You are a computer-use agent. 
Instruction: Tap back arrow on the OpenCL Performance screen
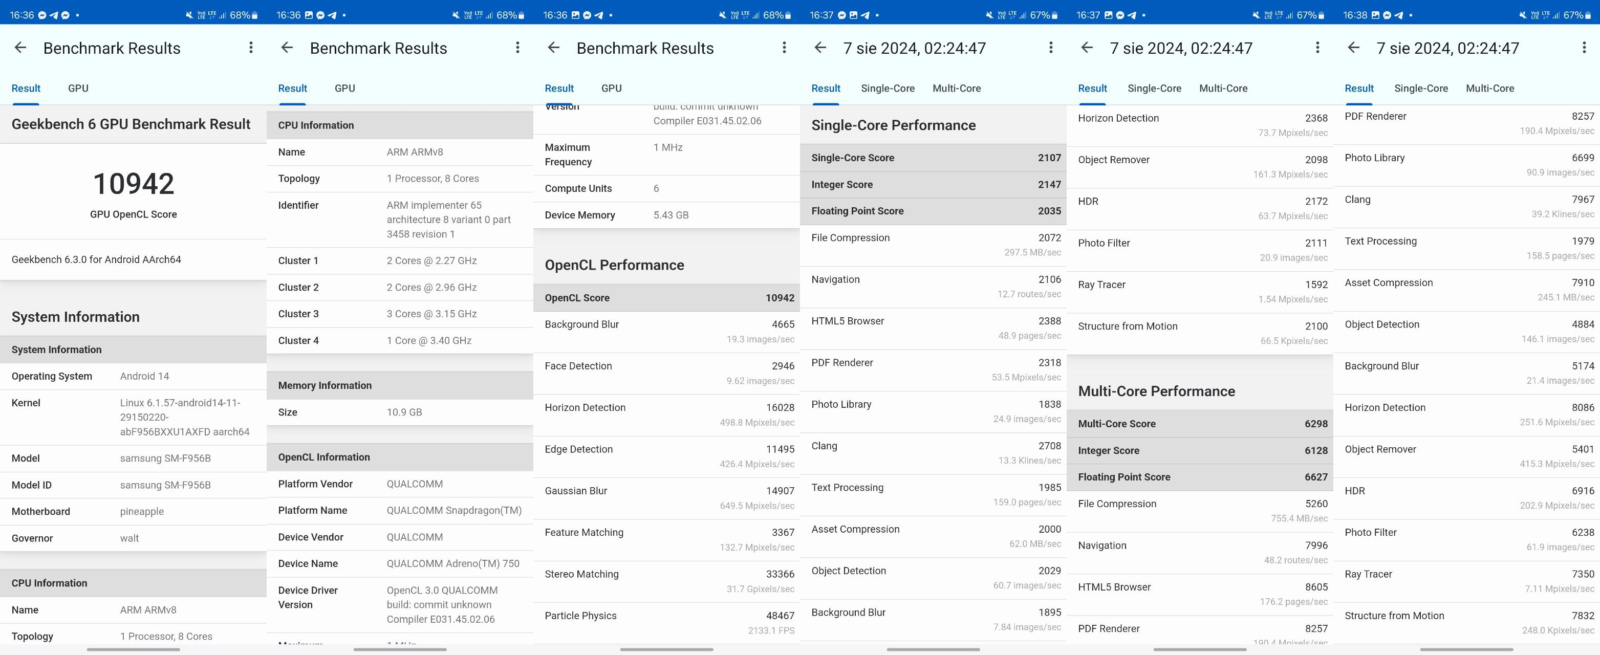tap(554, 48)
